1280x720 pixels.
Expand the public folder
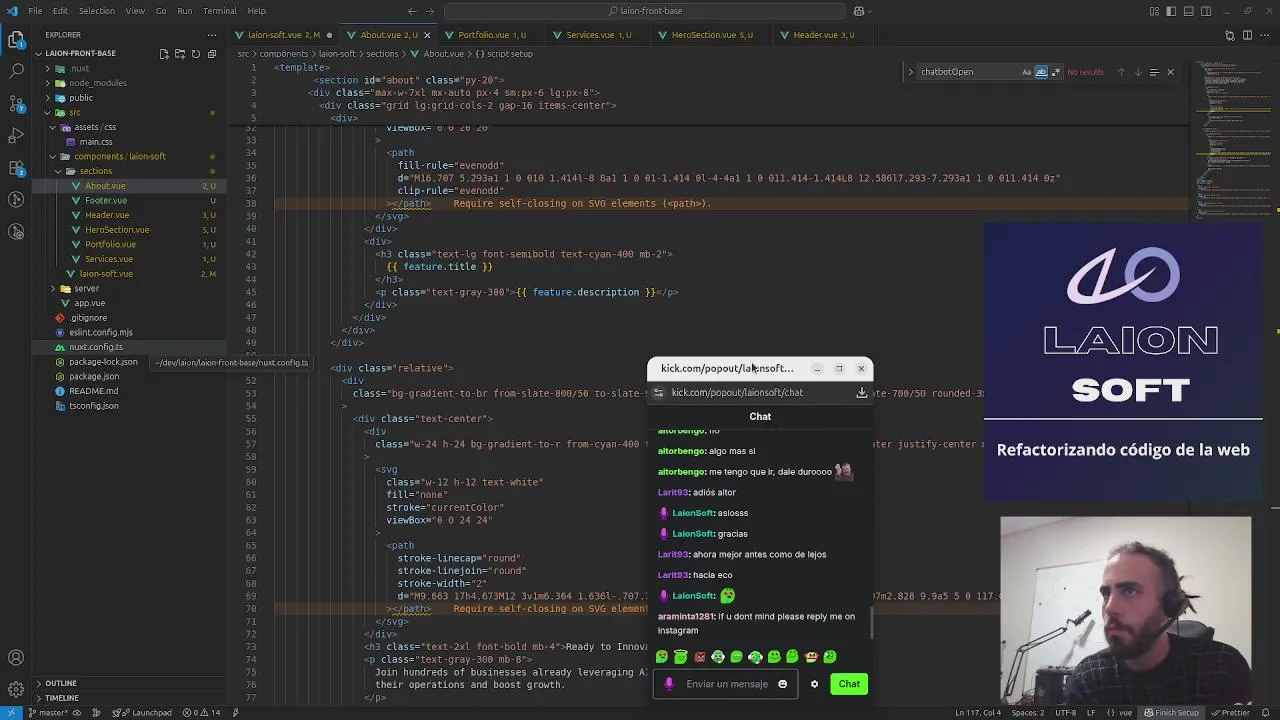[48, 98]
